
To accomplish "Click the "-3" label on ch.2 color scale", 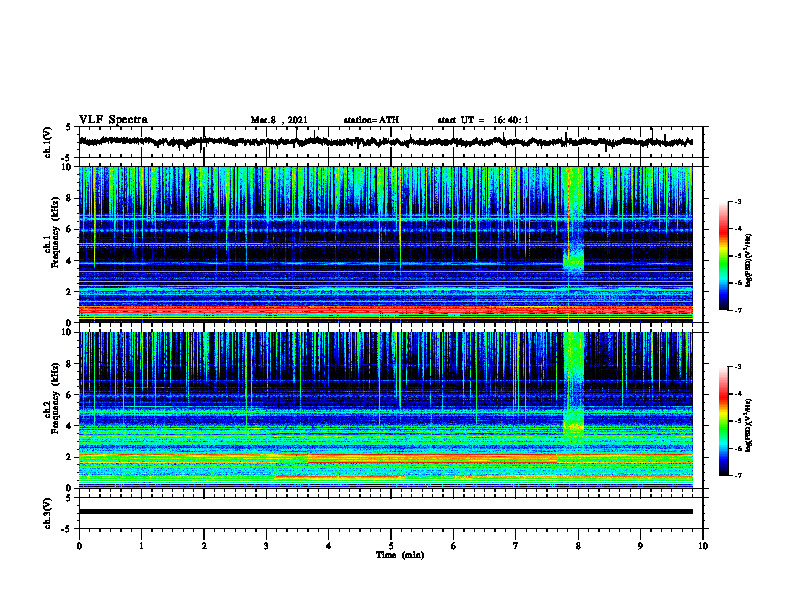I will pyautogui.click(x=737, y=367).
